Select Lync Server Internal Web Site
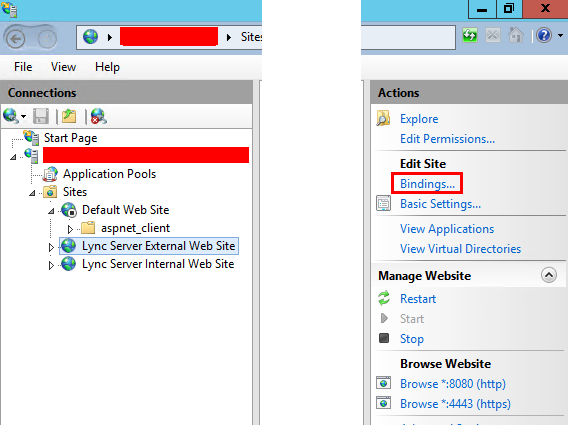This screenshot has width=568, height=425. (158, 264)
